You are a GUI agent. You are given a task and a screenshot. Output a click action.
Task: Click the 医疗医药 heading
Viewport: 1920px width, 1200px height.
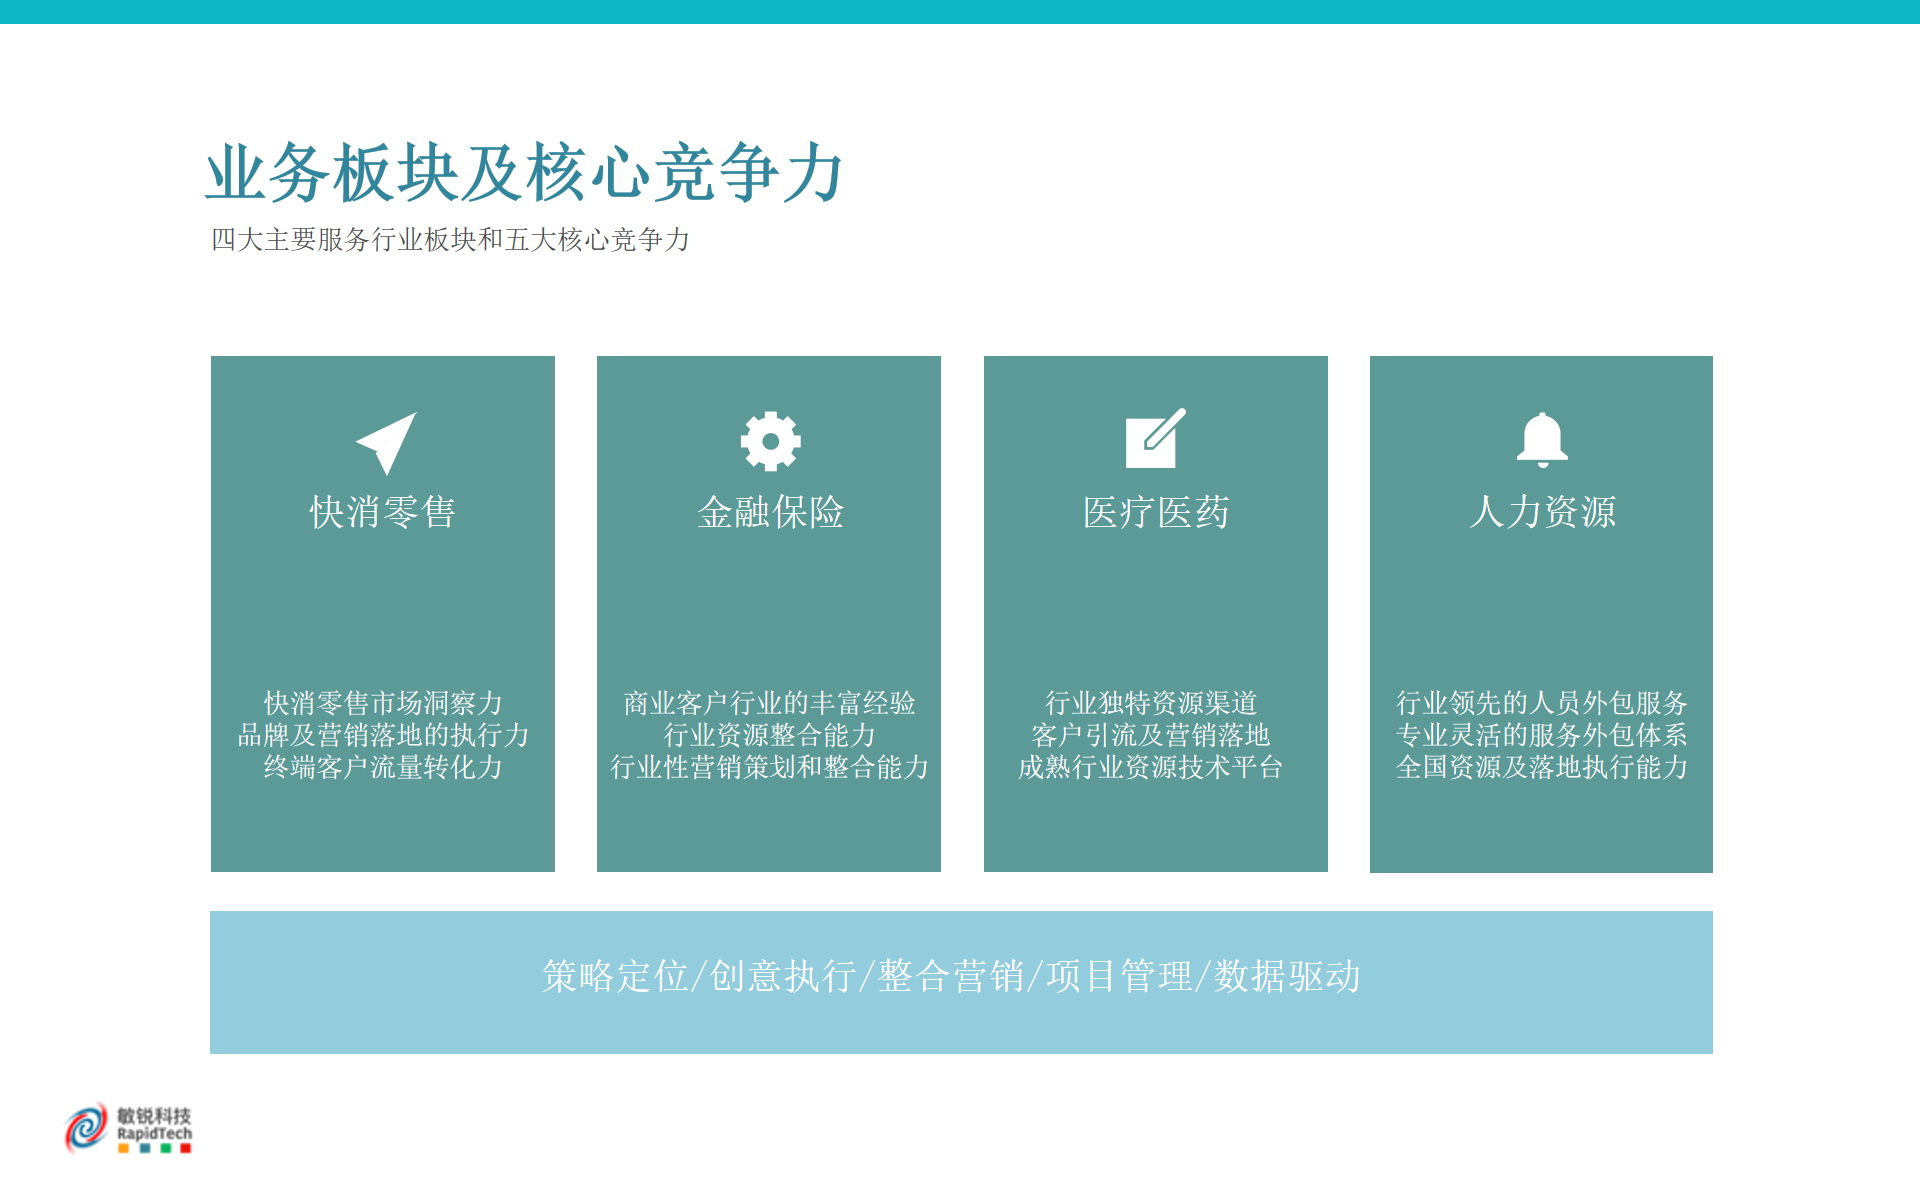[1156, 512]
